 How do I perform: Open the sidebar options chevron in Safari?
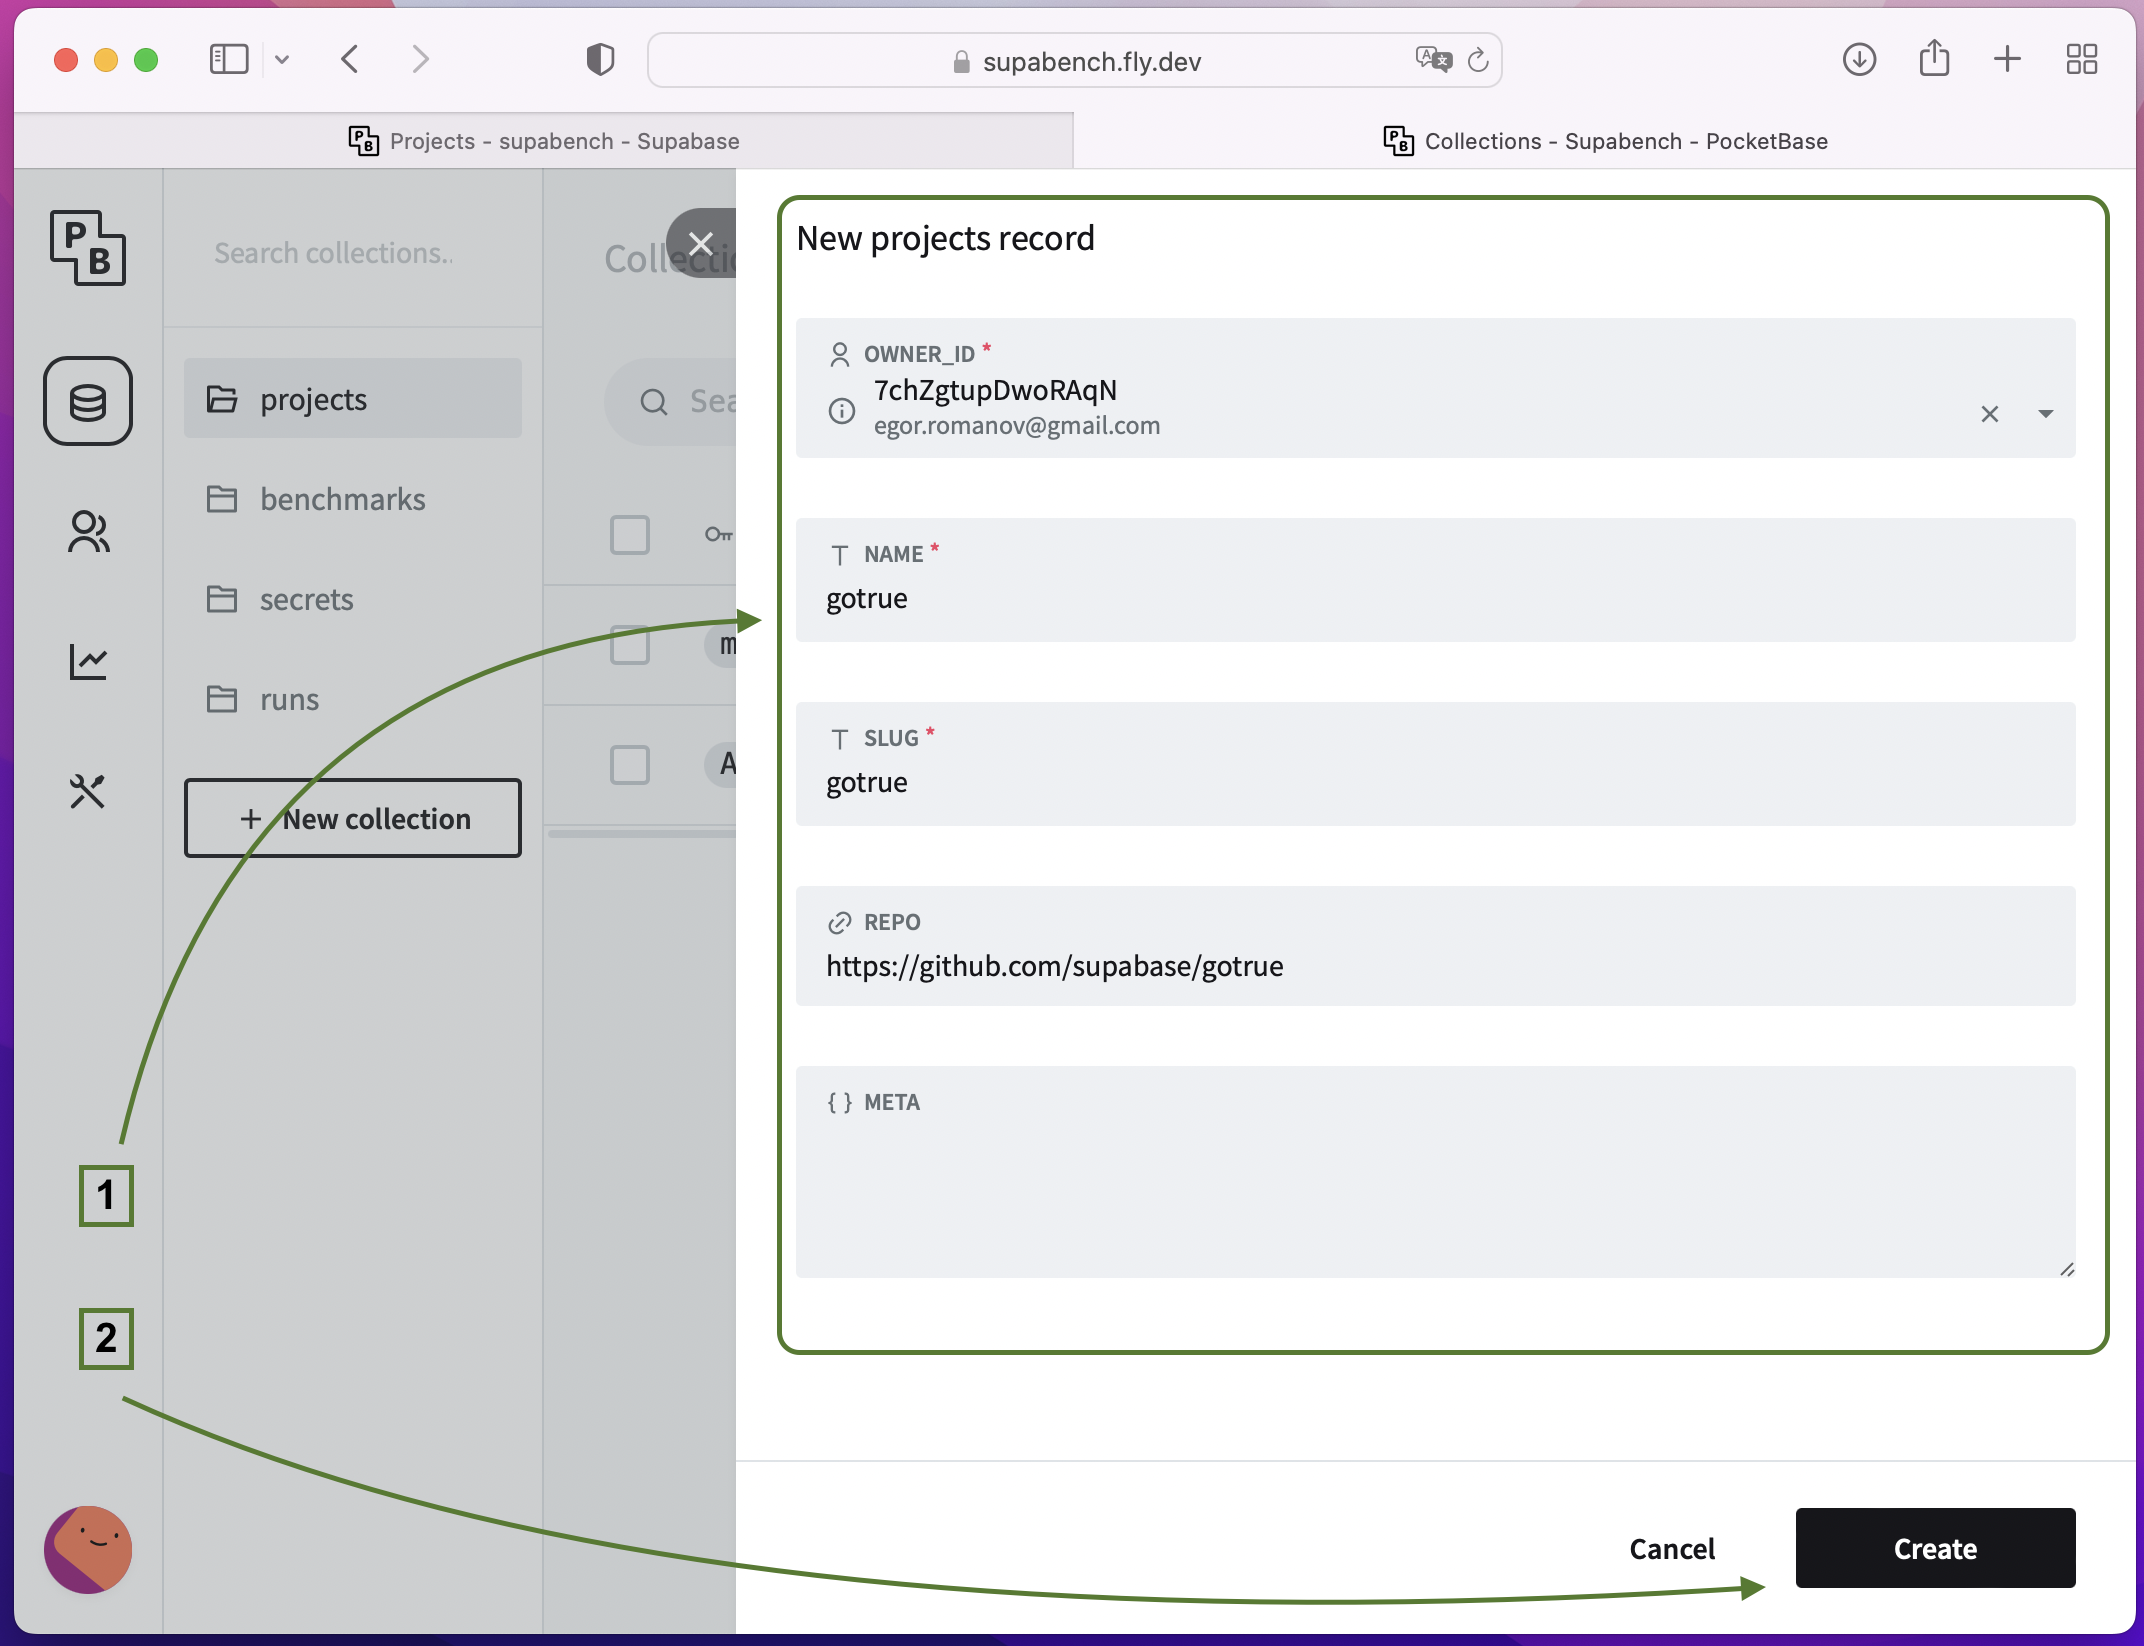(282, 60)
